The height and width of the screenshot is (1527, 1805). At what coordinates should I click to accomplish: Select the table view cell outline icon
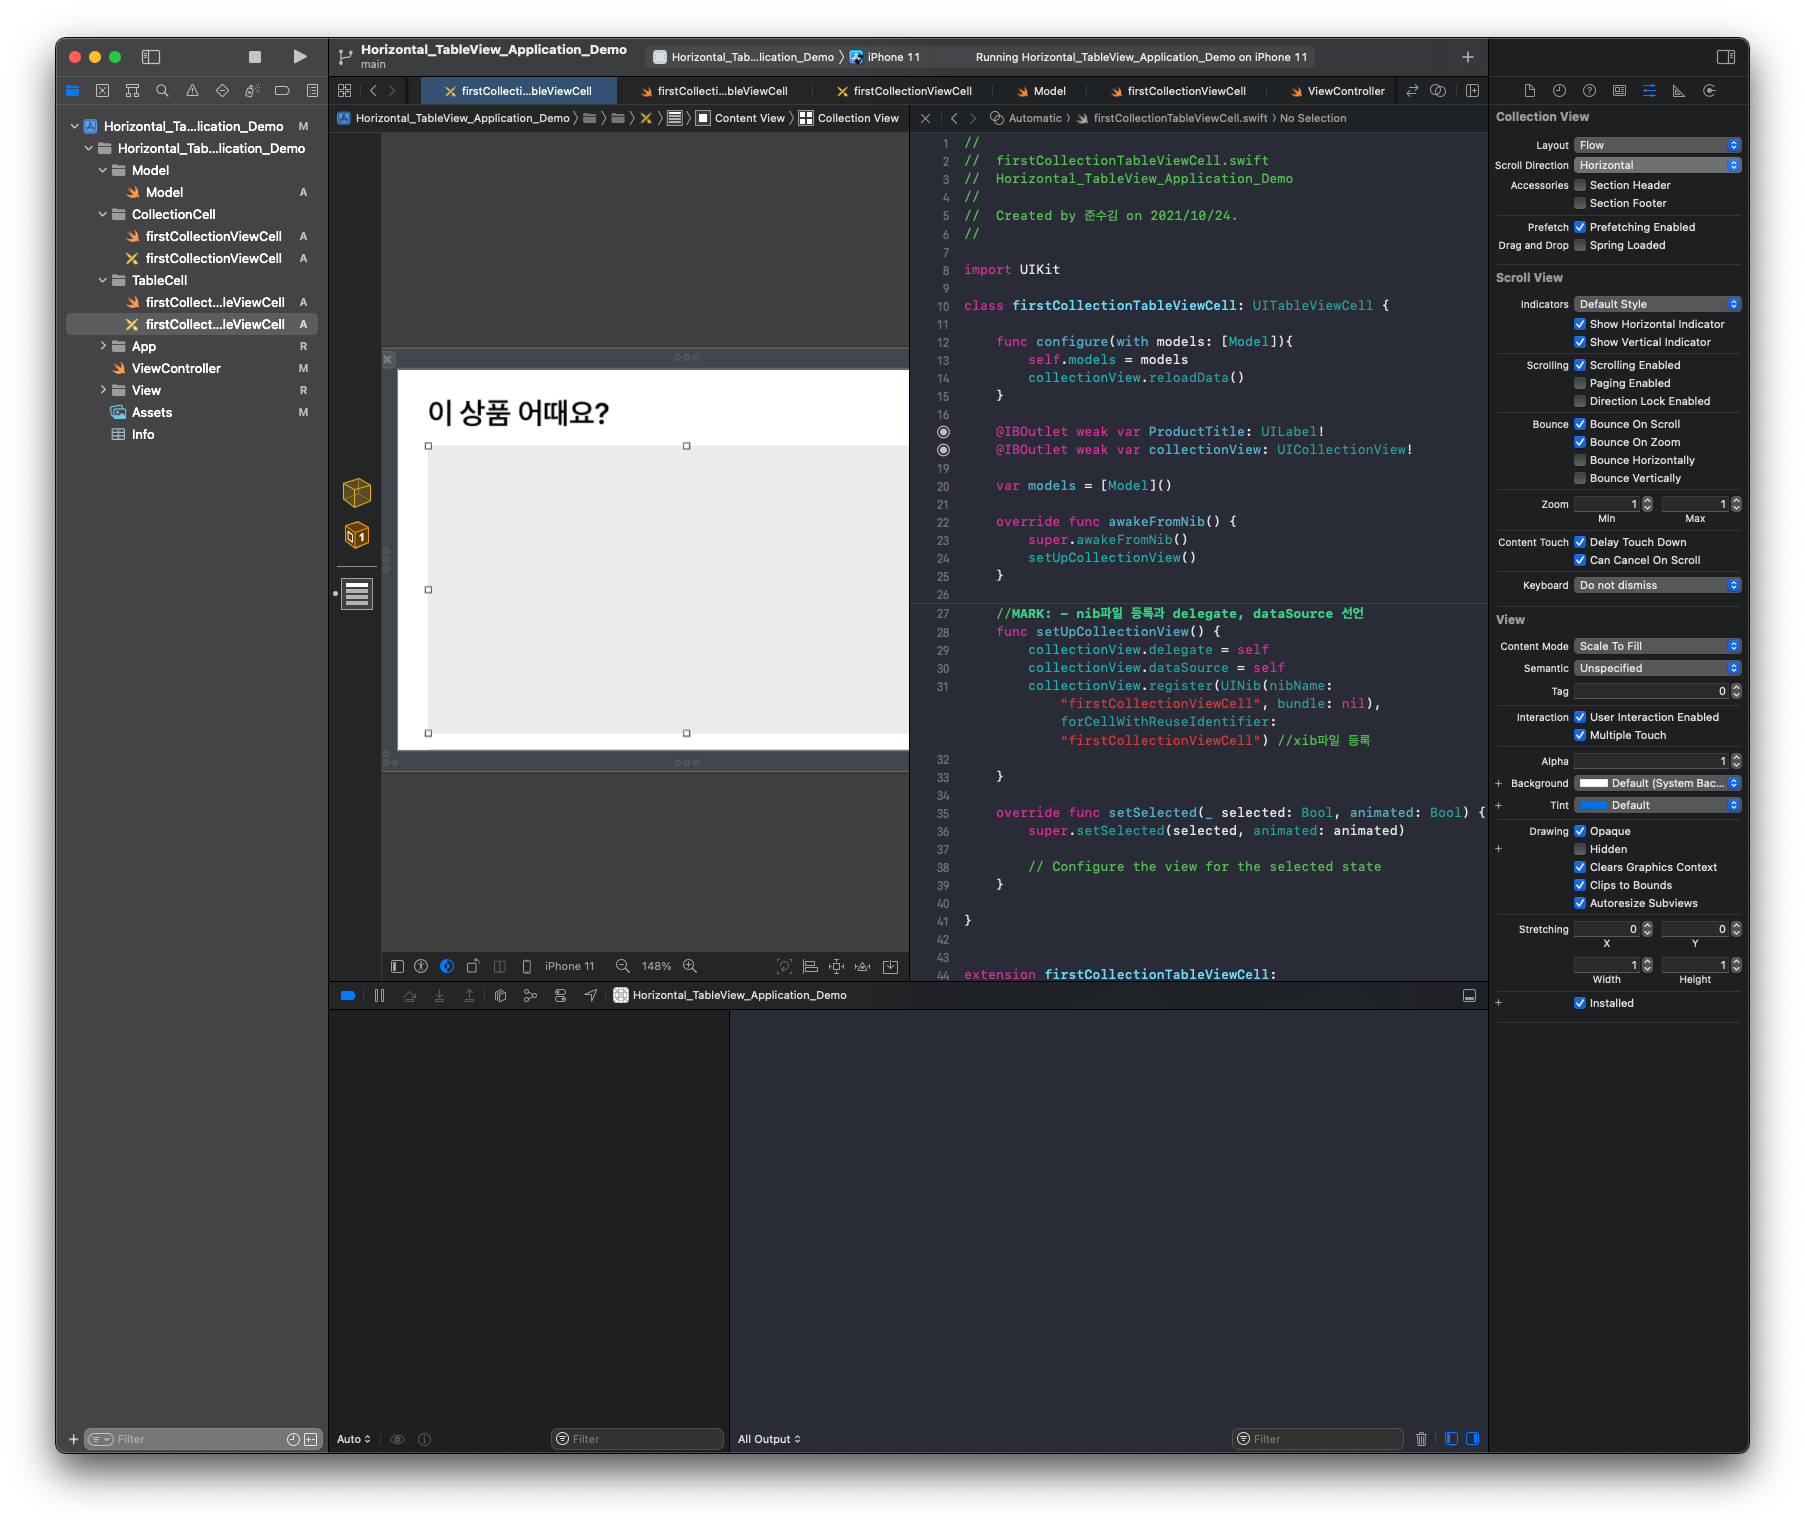357,594
